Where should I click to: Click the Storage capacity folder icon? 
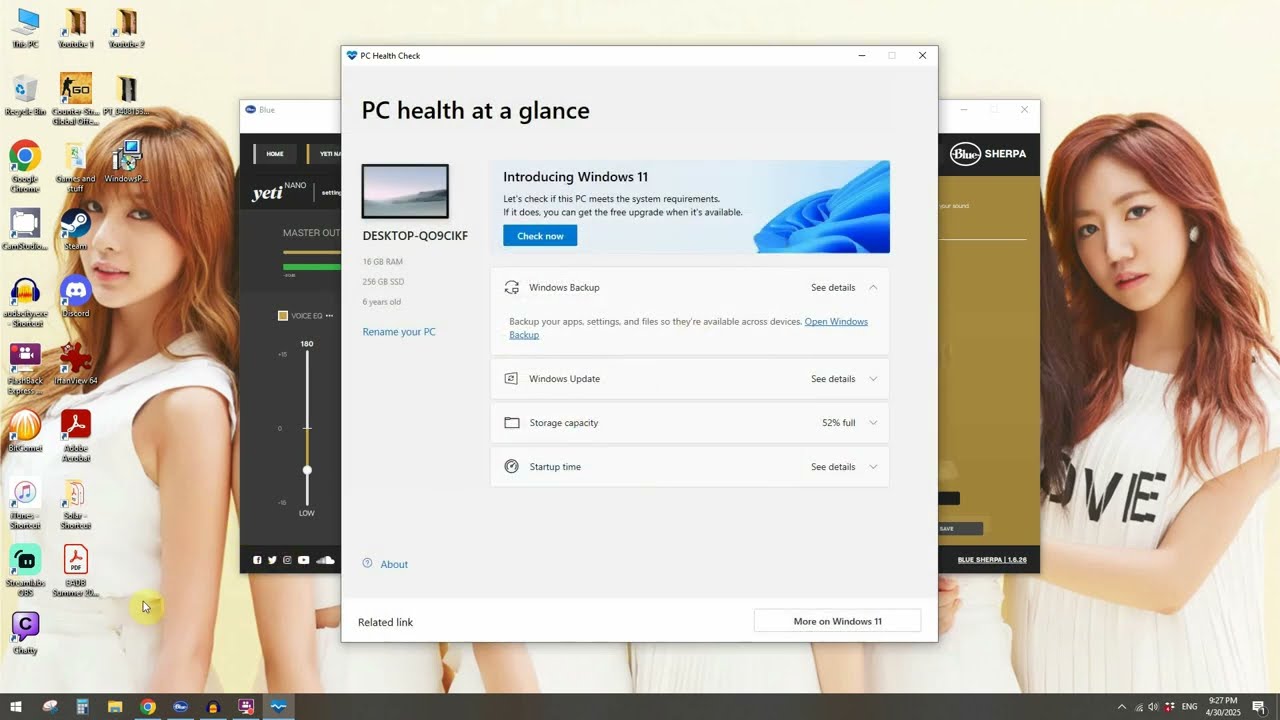(512, 423)
